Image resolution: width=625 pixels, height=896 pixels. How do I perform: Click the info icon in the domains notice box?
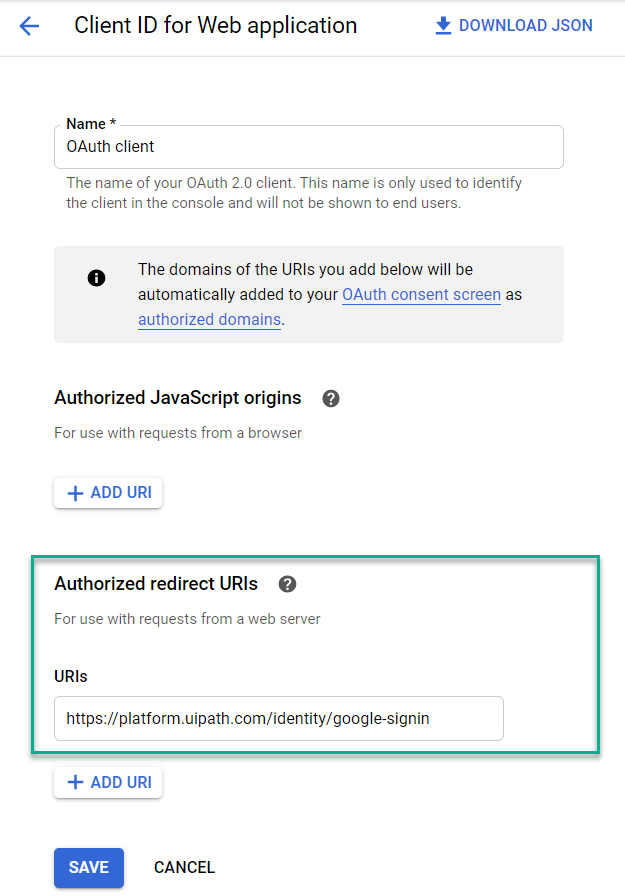[x=96, y=278]
